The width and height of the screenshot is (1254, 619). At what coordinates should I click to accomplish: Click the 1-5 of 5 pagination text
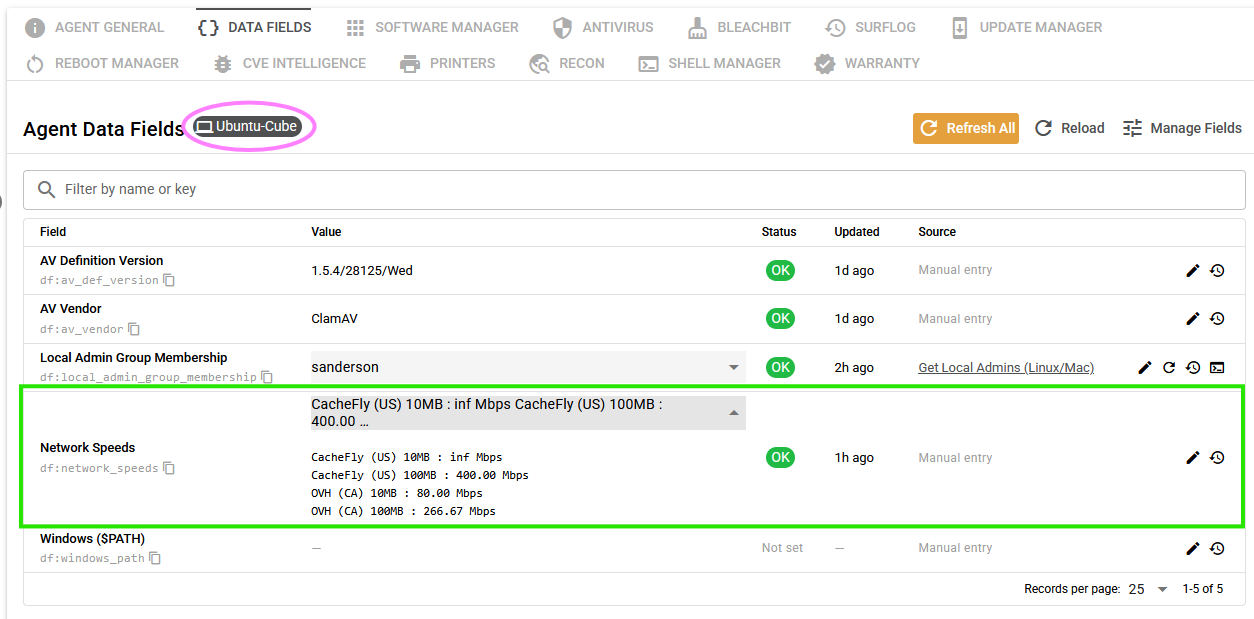pos(1203,589)
